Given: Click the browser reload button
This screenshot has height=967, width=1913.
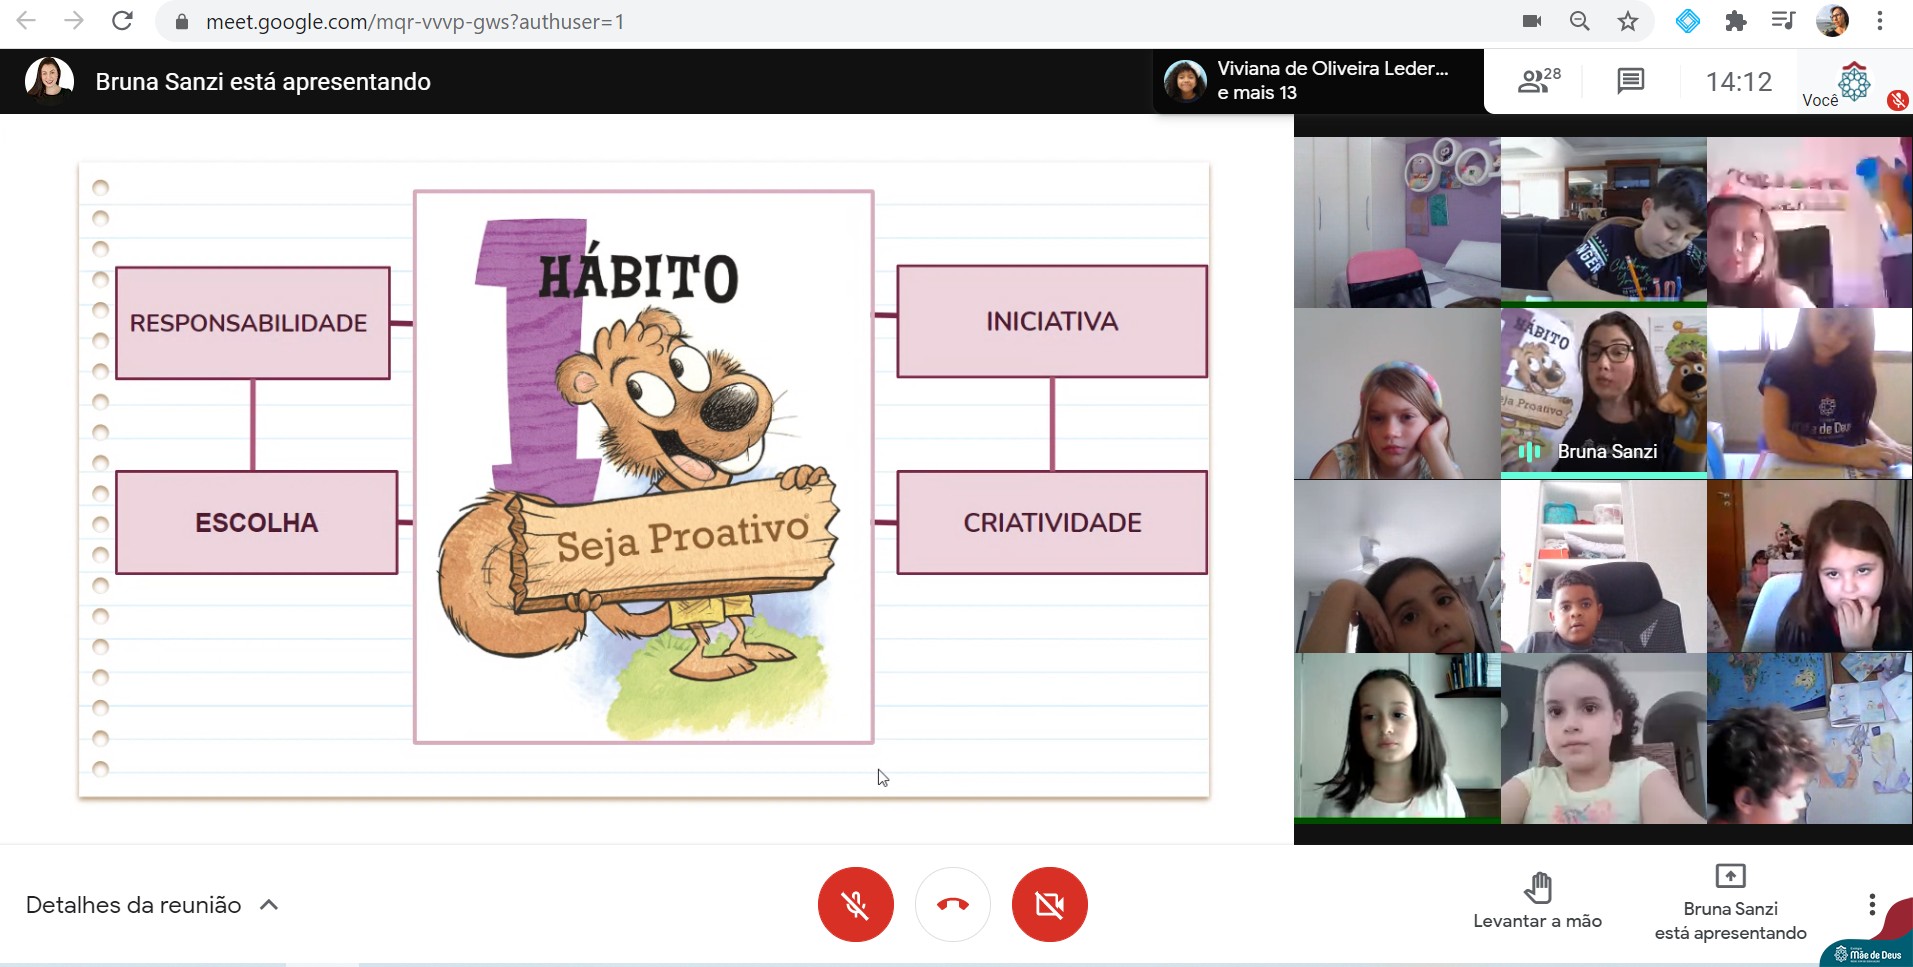Looking at the screenshot, I should point(122,21).
